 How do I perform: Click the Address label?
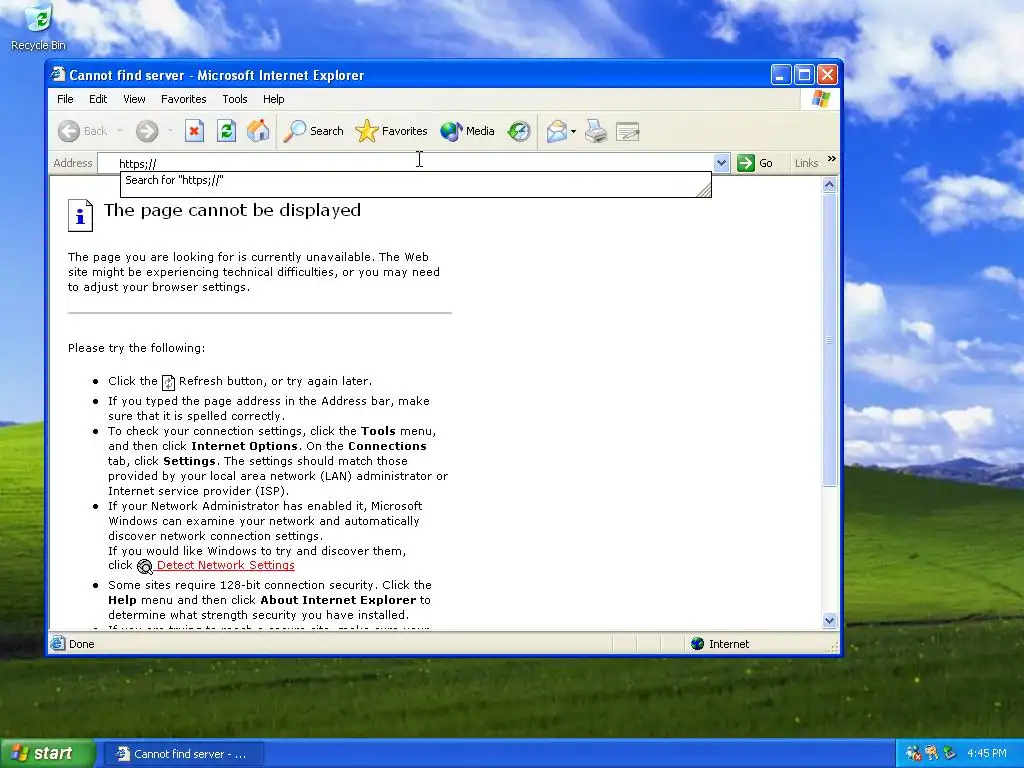pyautogui.click(x=72, y=163)
